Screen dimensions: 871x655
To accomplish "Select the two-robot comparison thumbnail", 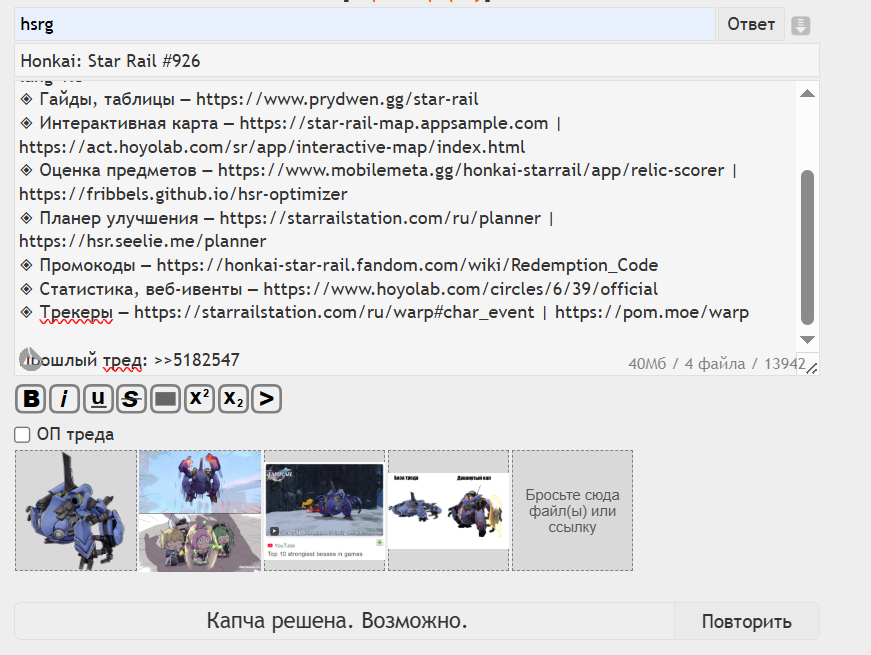I will 448,511.
